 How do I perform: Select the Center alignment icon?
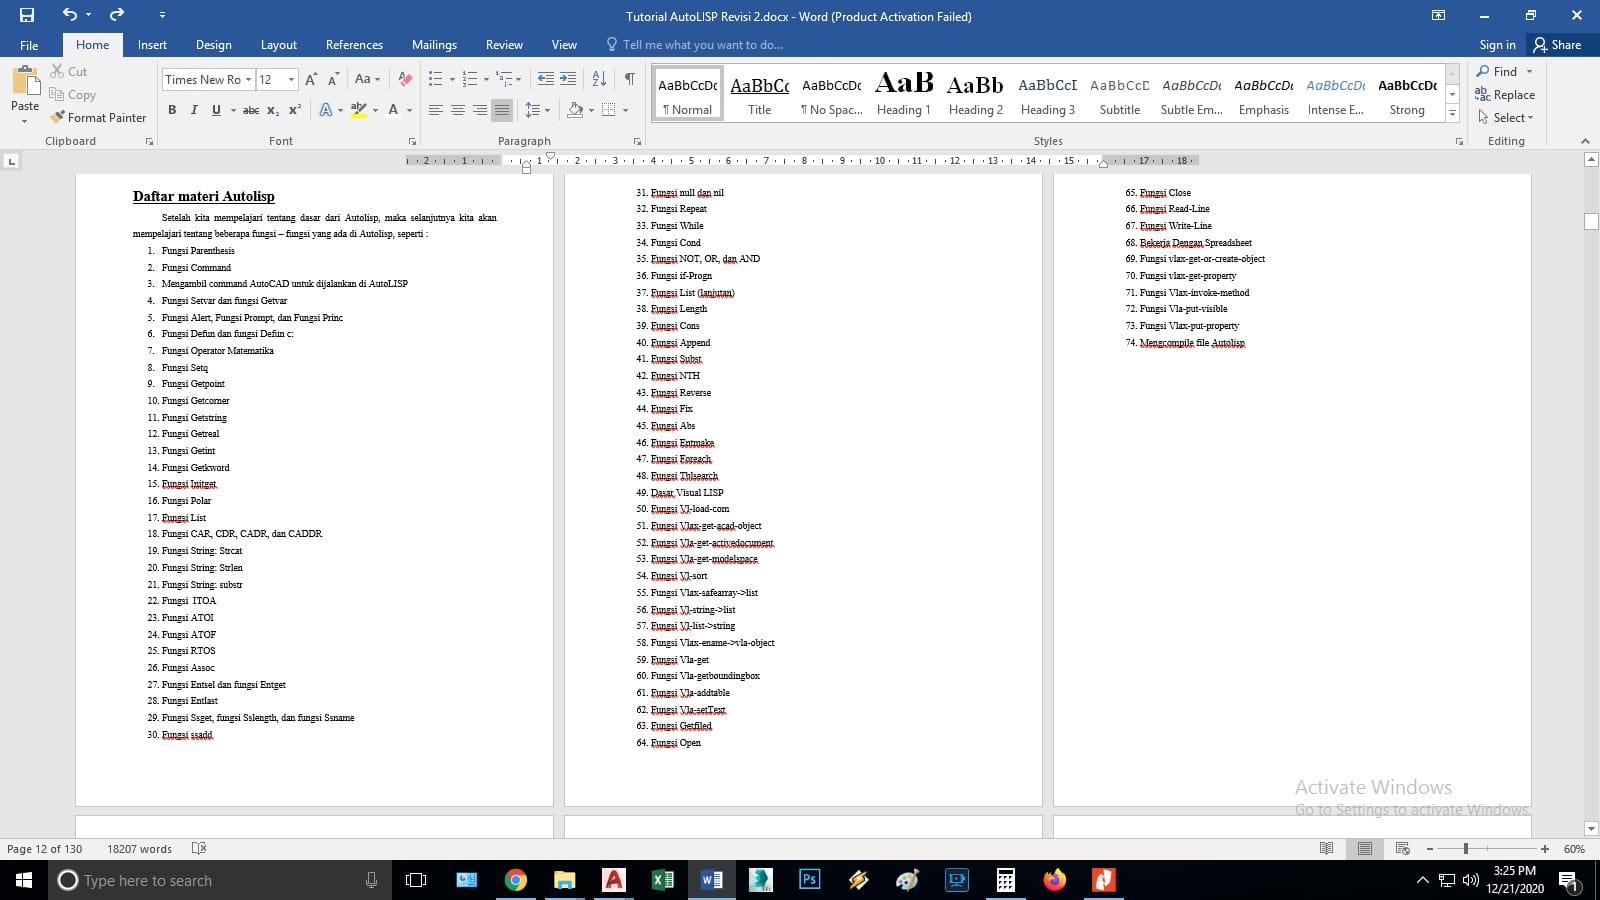[x=458, y=110]
